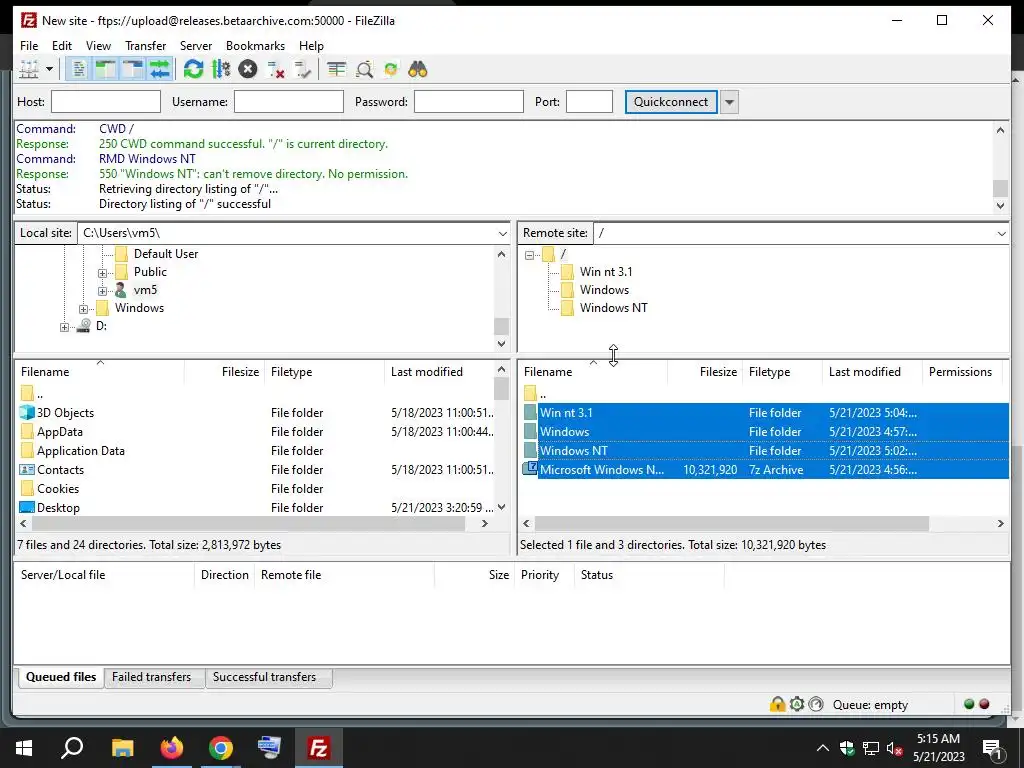Toggle local directory tree display
Screen dimensions: 1024x768
(x=105, y=69)
